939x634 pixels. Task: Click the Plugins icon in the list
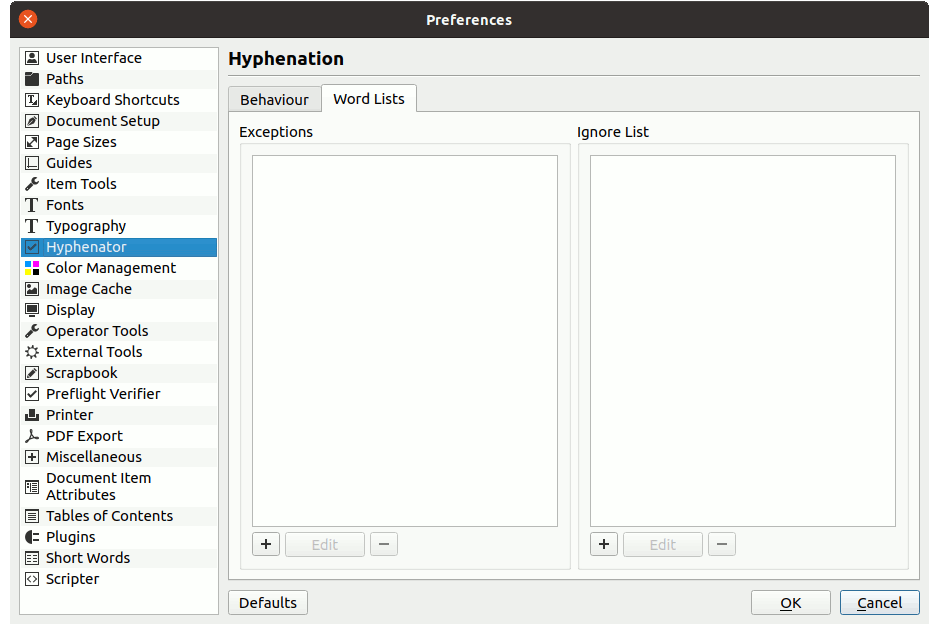32,537
